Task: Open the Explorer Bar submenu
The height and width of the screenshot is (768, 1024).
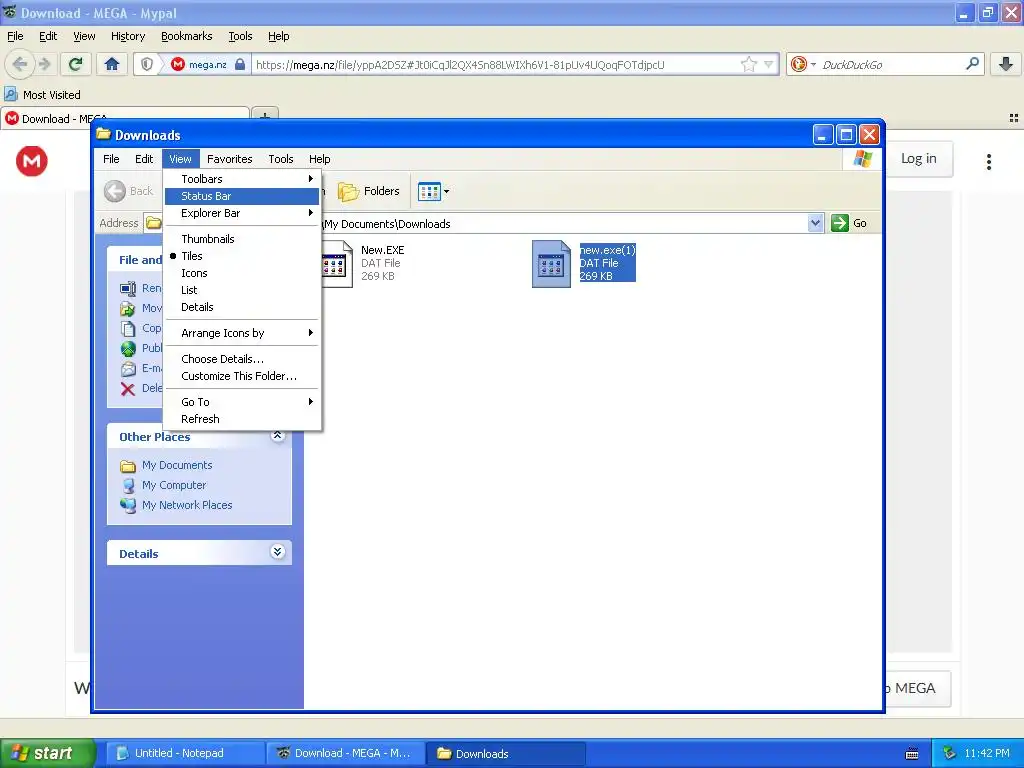Action: (242, 213)
